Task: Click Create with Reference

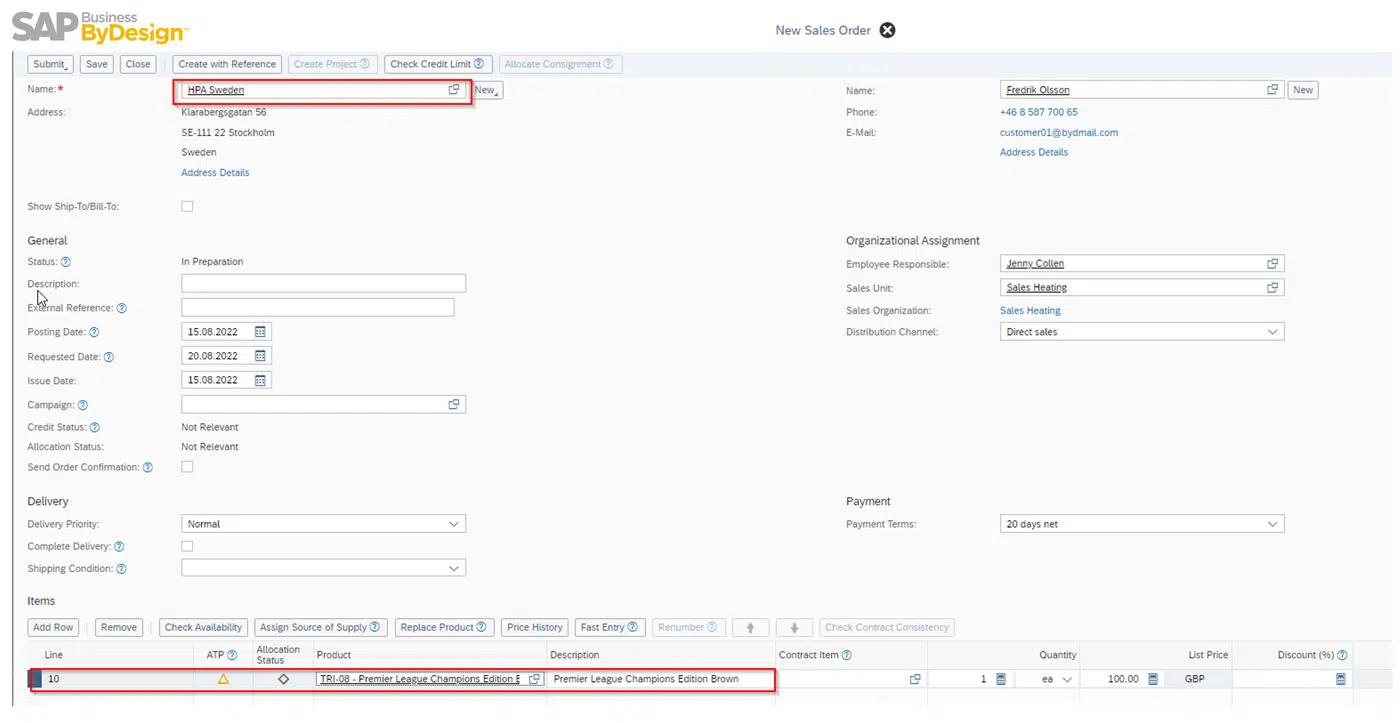Action: click(227, 64)
